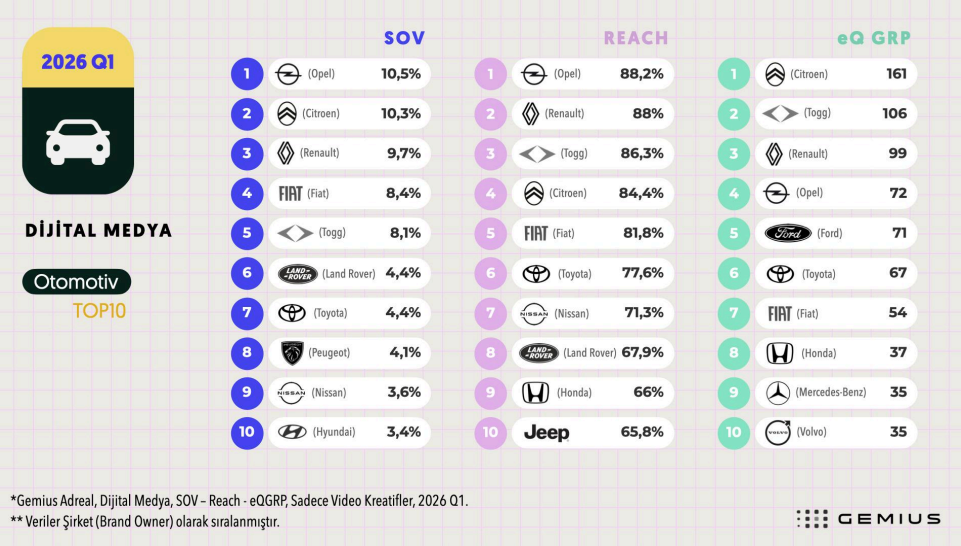Click the orange TOP10 text
961x546 pixels.
[x=99, y=311]
